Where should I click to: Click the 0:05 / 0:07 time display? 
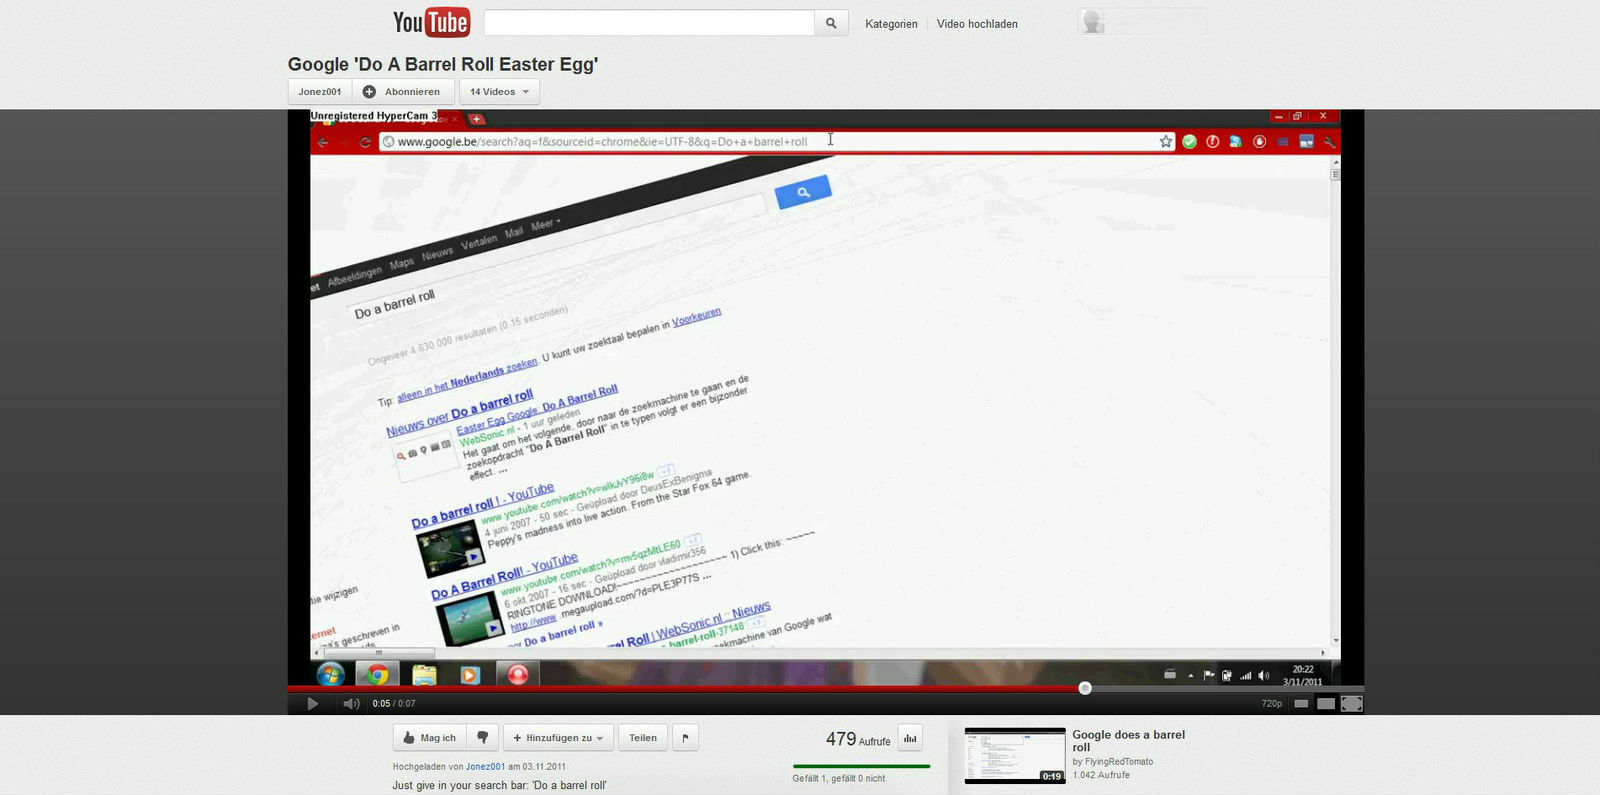coord(393,704)
